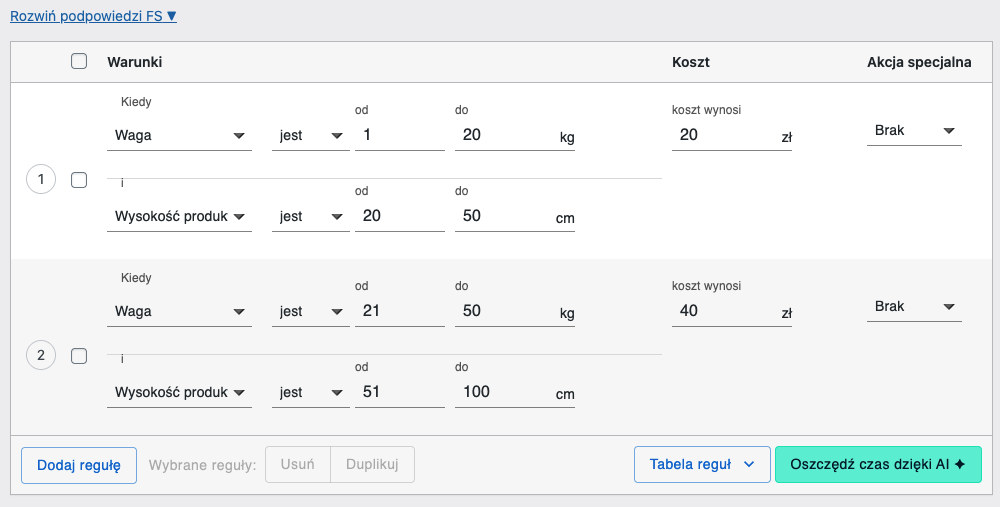Click the 'do' height field with value 100
The image size is (1000, 507).
coord(502,392)
